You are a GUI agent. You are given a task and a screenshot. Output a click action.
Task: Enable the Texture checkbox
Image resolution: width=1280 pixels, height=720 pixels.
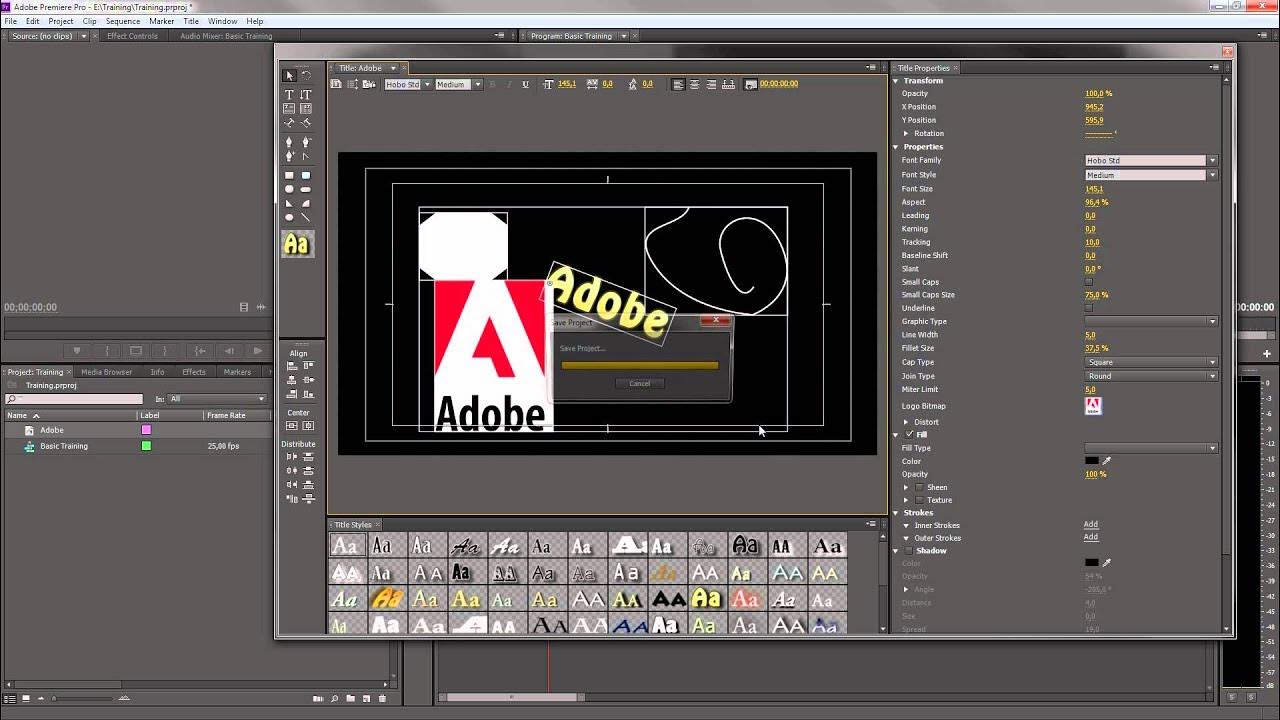coord(919,500)
